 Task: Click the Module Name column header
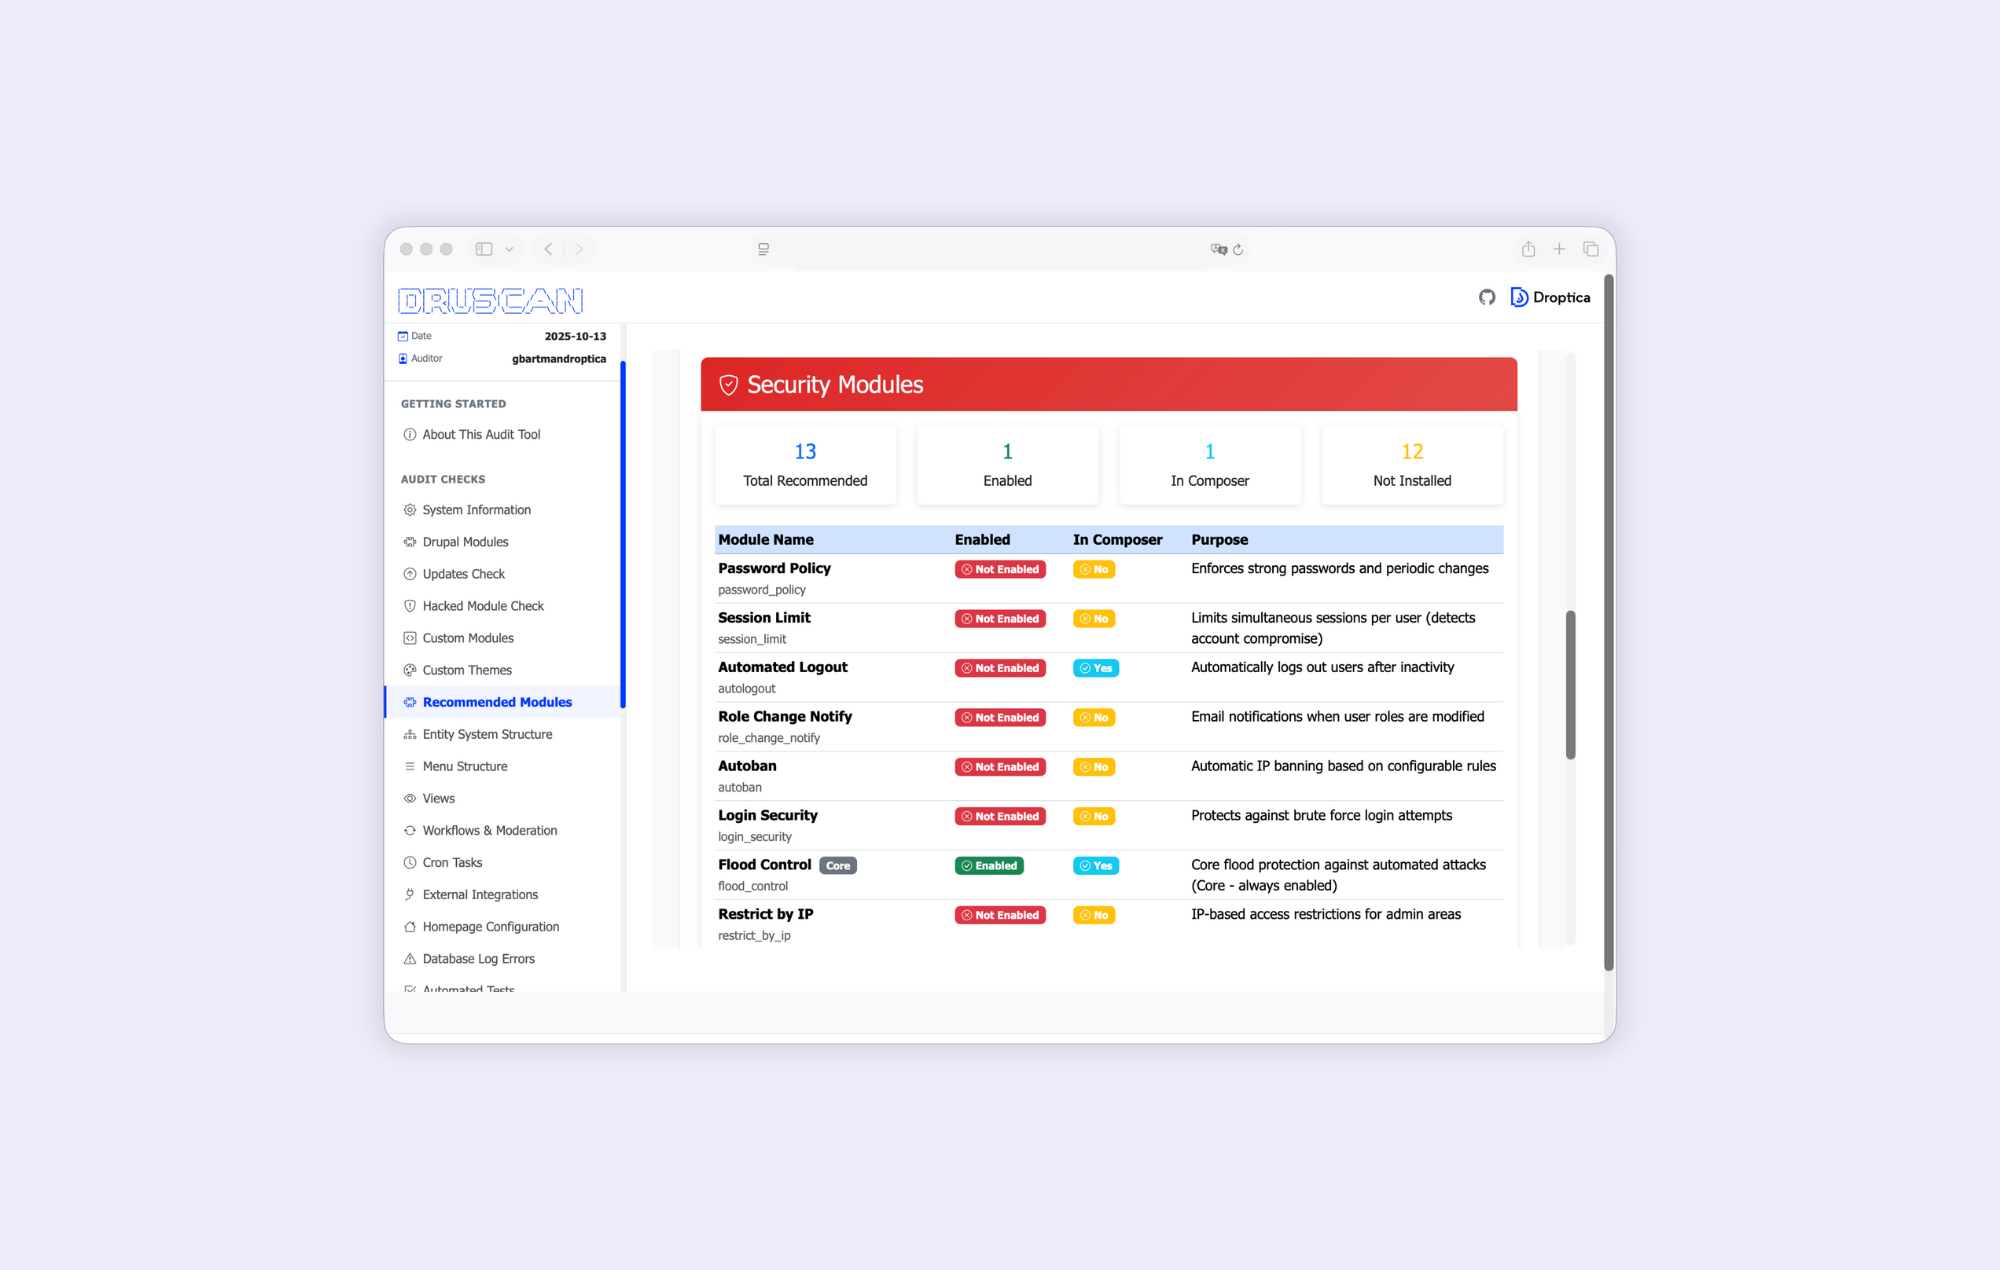[766, 540]
